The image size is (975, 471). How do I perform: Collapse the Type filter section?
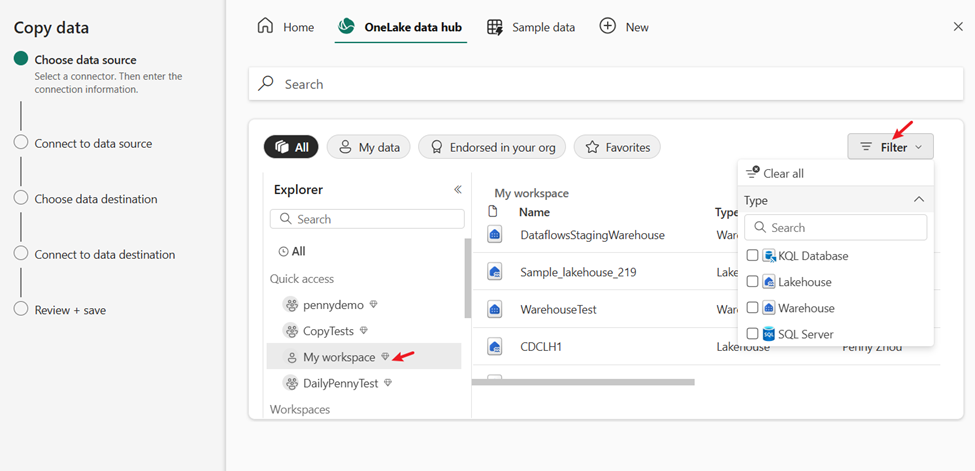coord(918,200)
